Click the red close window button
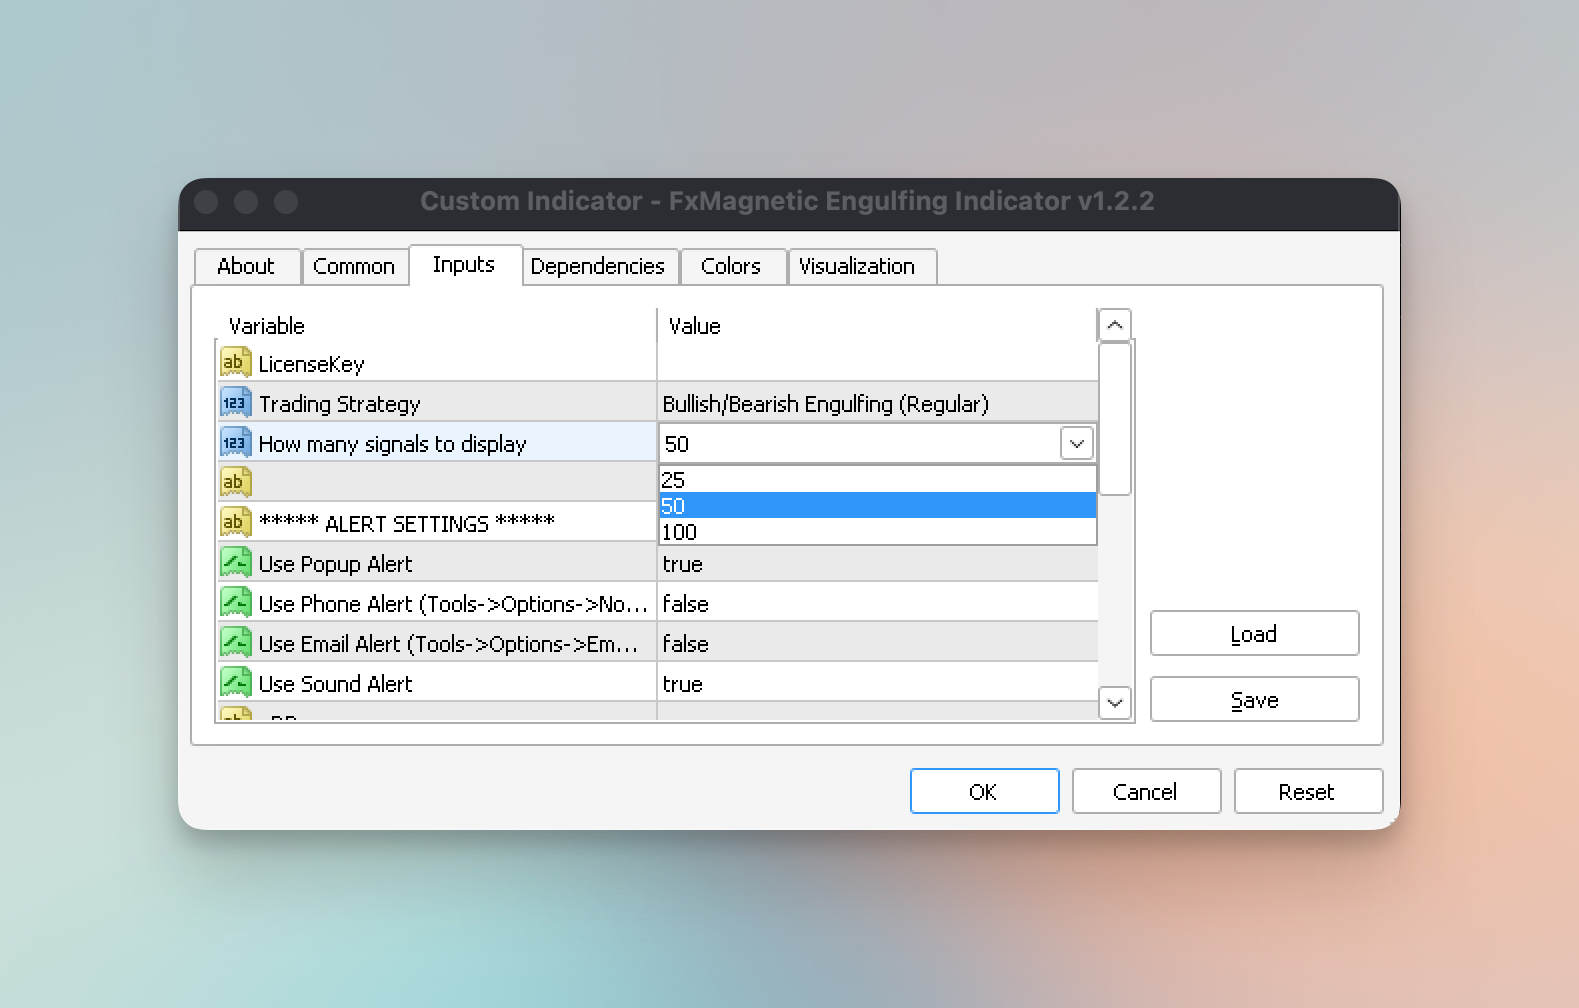The image size is (1579, 1008). pyautogui.click(x=207, y=202)
